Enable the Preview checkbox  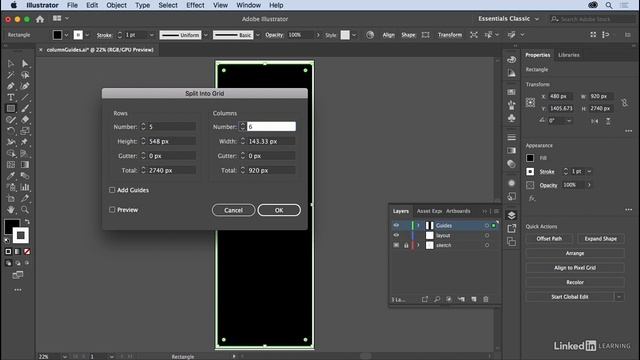click(112, 210)
